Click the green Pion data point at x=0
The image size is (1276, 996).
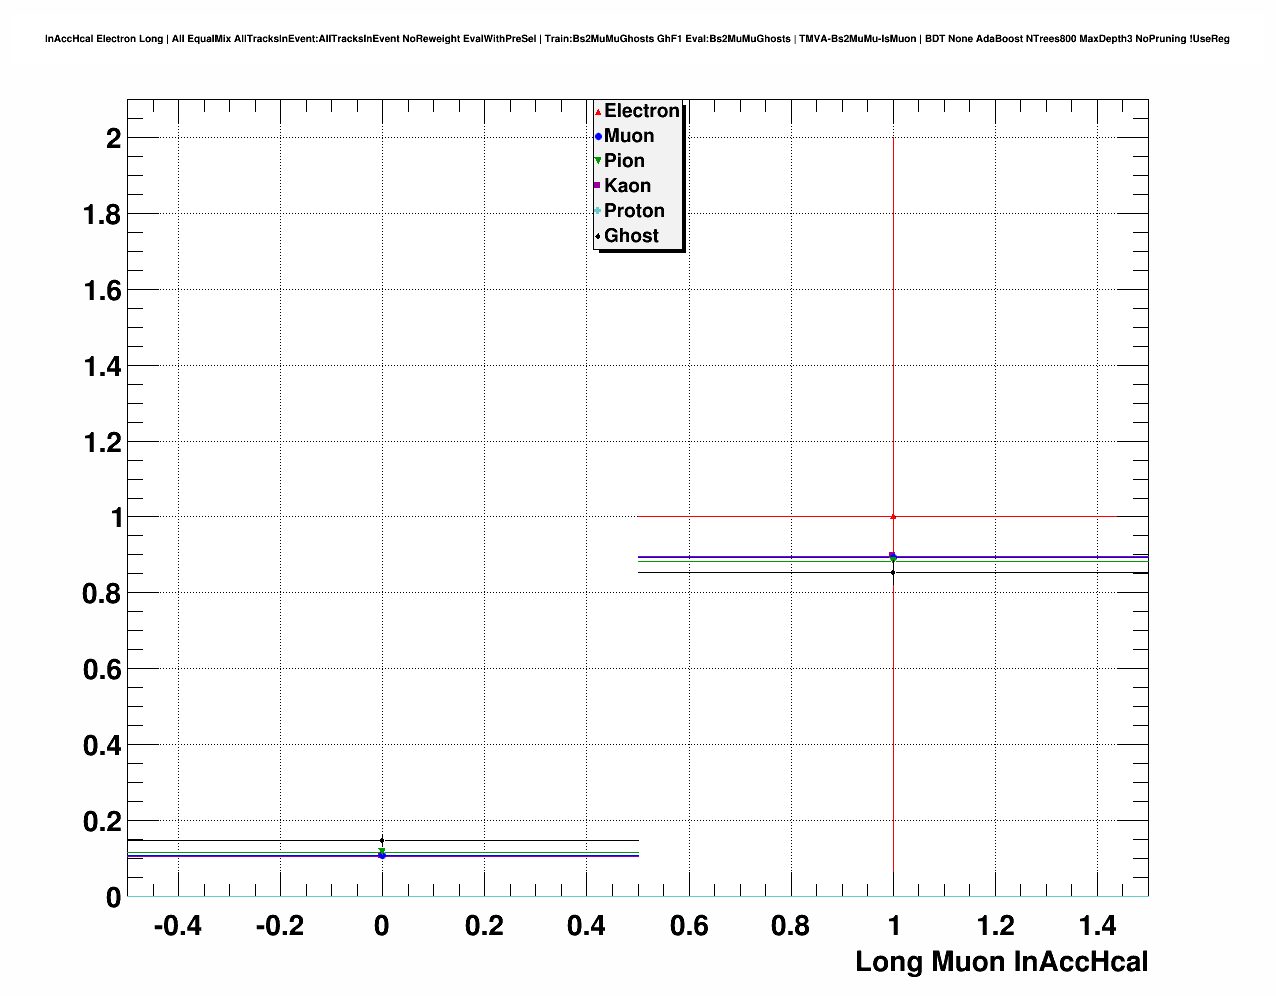[x=382, y=851]
